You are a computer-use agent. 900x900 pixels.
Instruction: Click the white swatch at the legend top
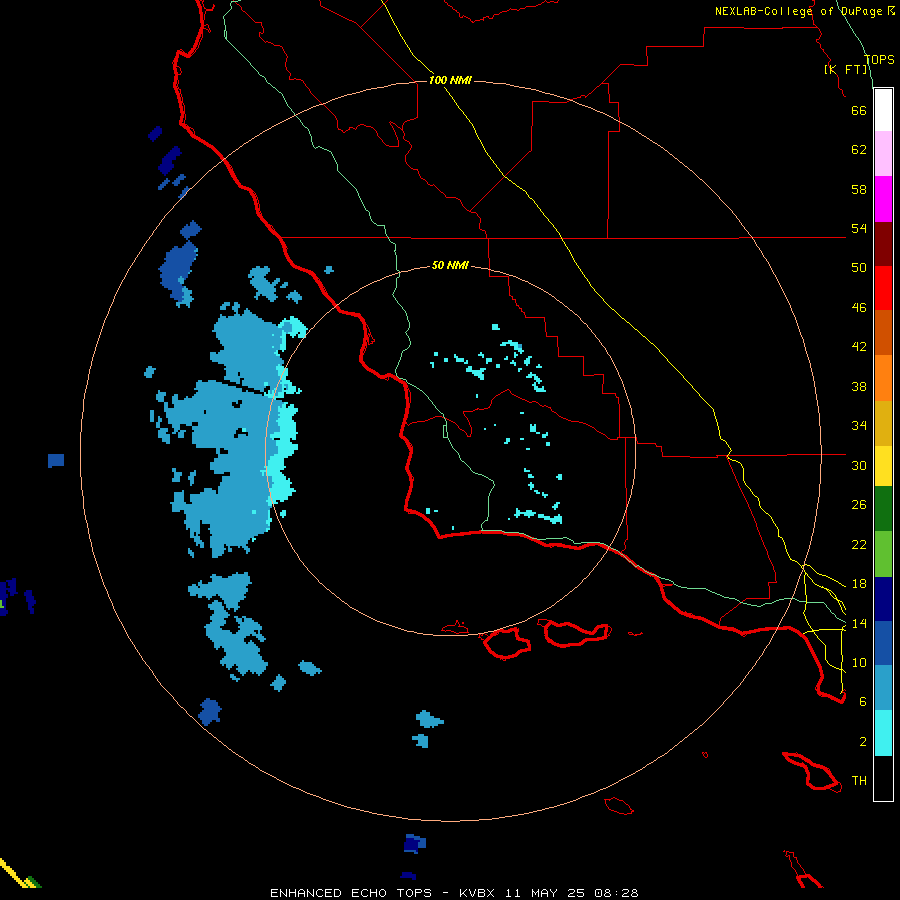click(883, 110)
